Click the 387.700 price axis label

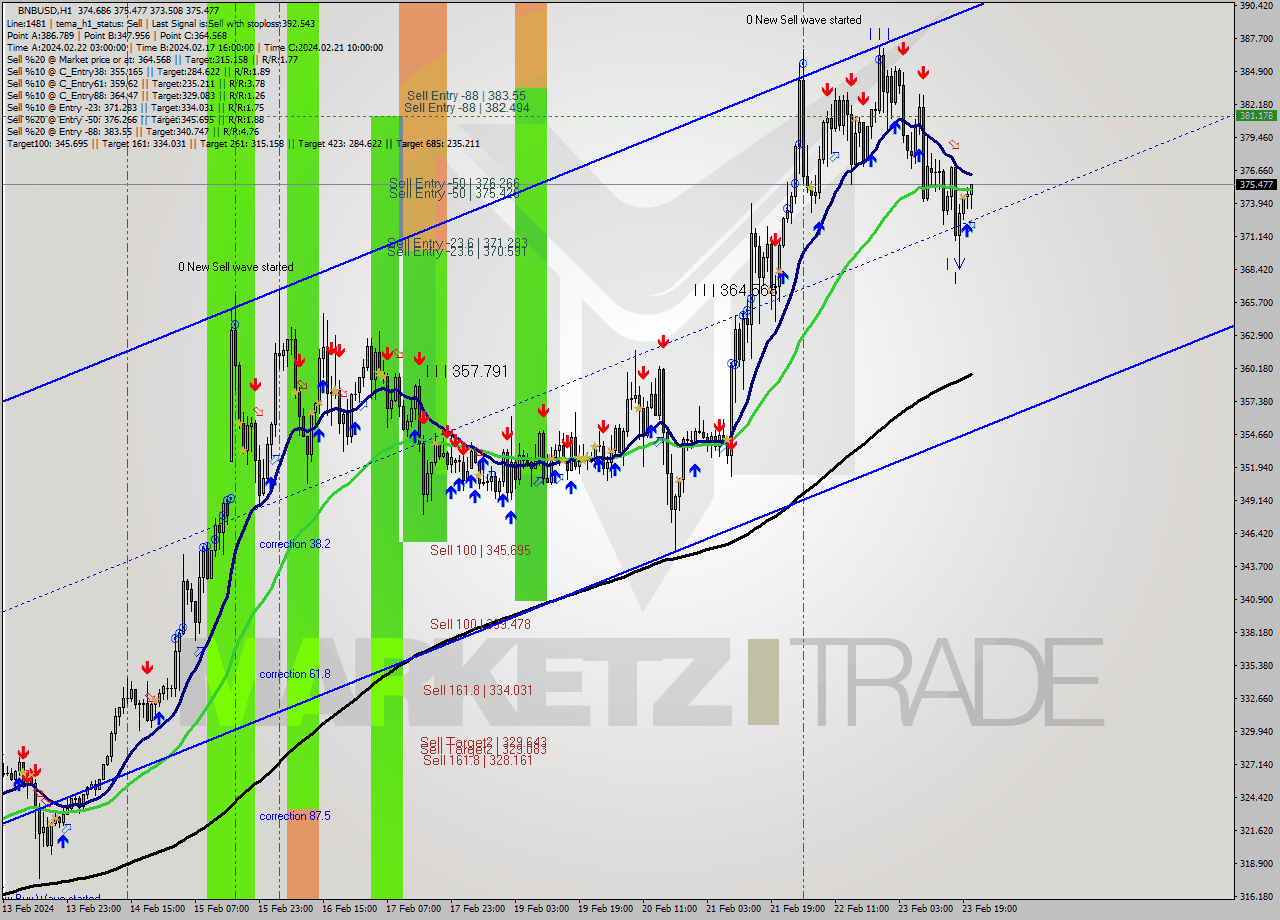[x=1256, y=39]
